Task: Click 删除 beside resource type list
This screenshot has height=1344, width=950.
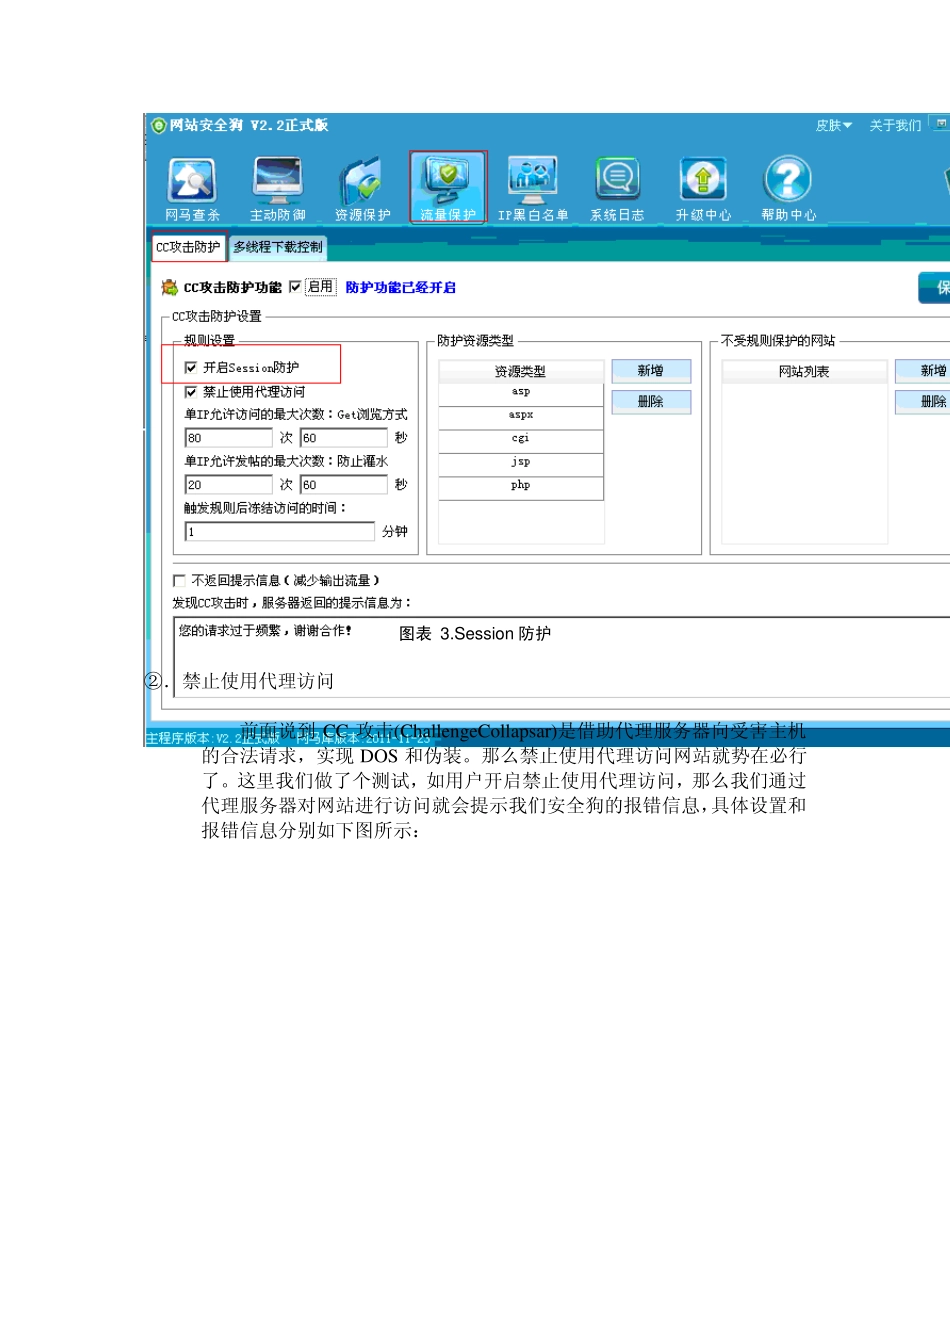Action: tap(651, 402)
